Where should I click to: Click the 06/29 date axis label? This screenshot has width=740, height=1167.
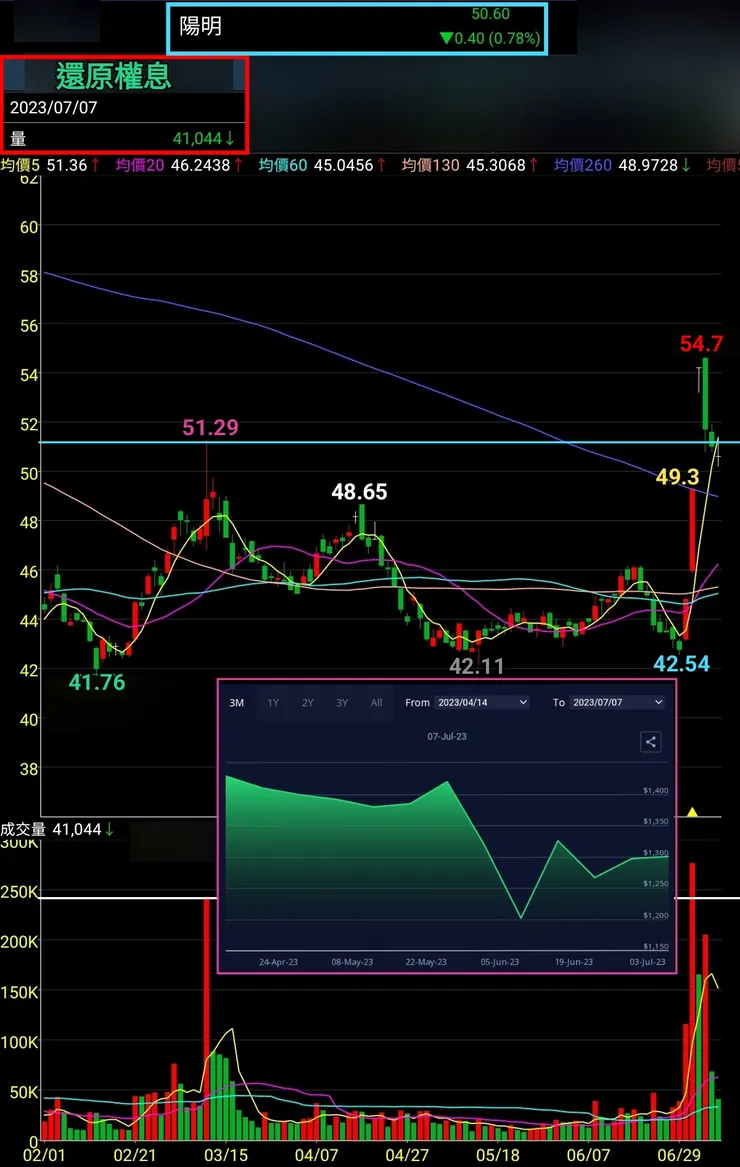679,1155
